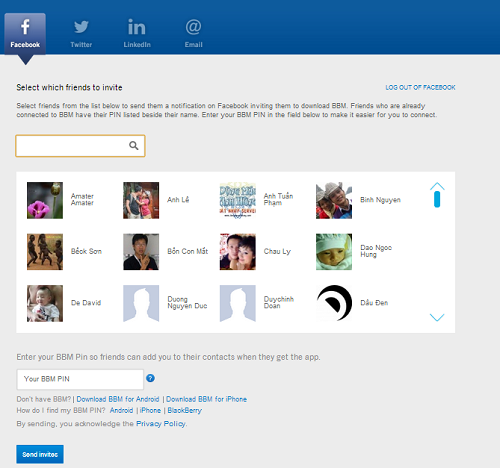Click the name Anh Lê
Viewport: 500px width, 468px height.
coord(178,199)
